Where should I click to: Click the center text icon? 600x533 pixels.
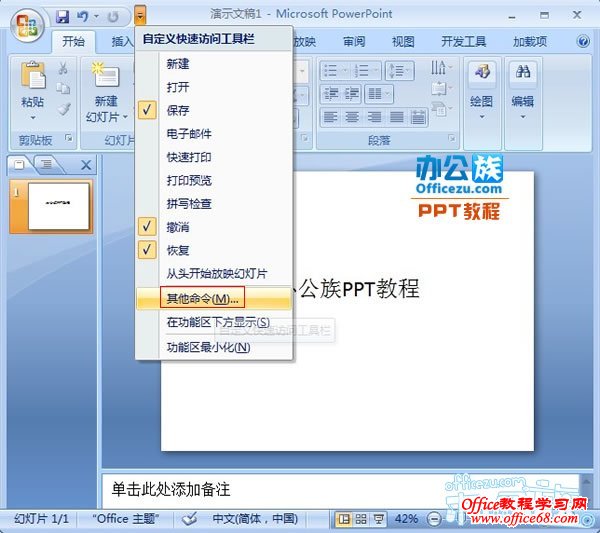pos(352,117)
